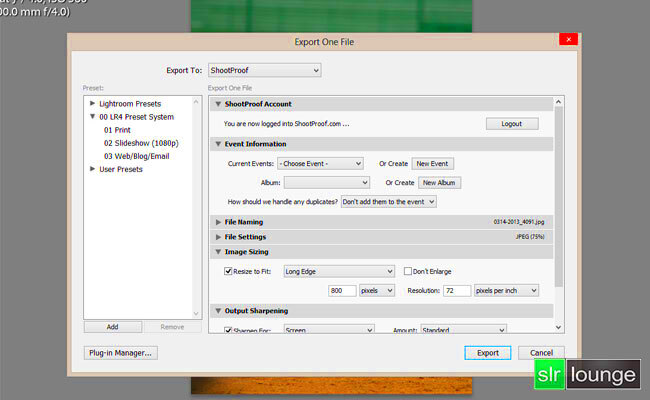Open the pixels per inch dropdown
650x400 pixels.
click(506, 291)
